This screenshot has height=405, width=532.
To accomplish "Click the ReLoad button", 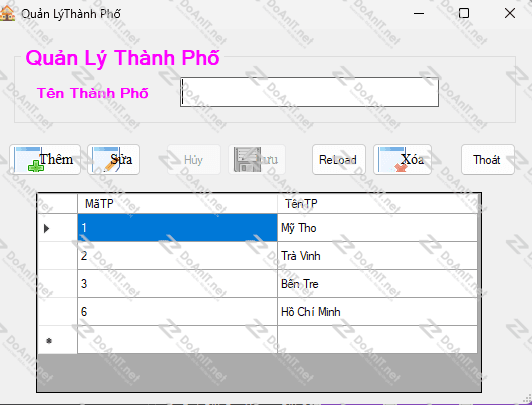I will [x=339, y=159].
